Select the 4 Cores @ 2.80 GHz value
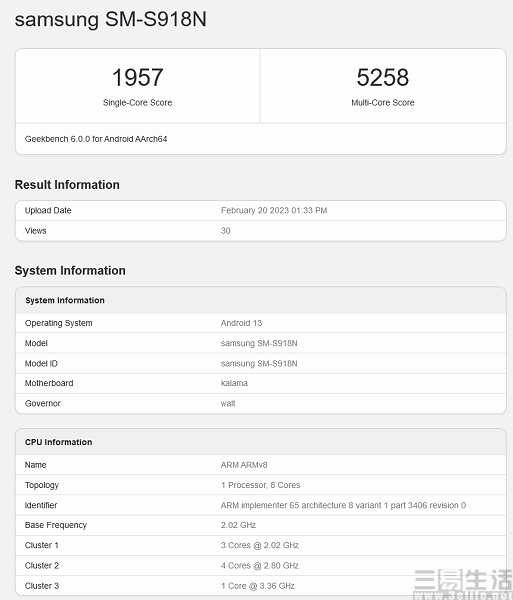The image size is (513, 600). (x=260, y=566)
